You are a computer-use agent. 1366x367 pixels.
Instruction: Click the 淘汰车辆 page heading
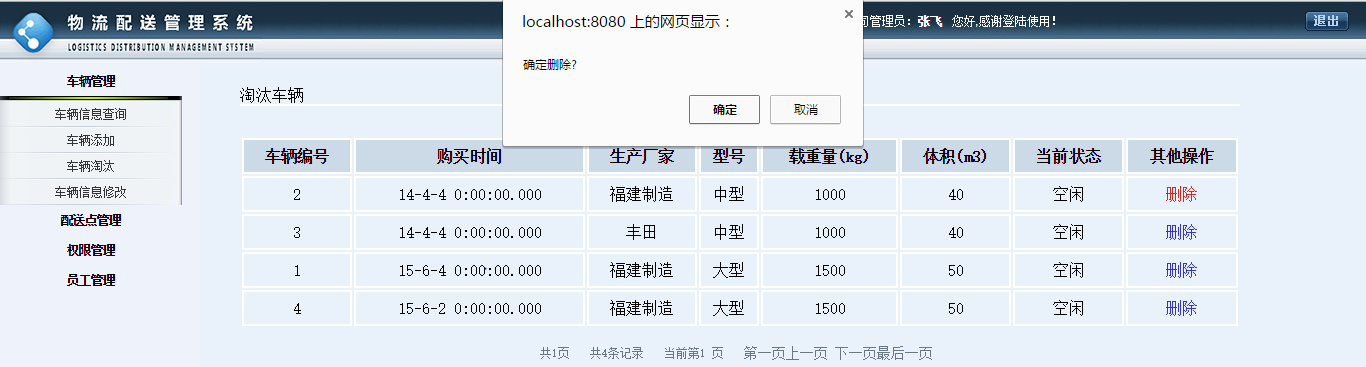(271, 95)
